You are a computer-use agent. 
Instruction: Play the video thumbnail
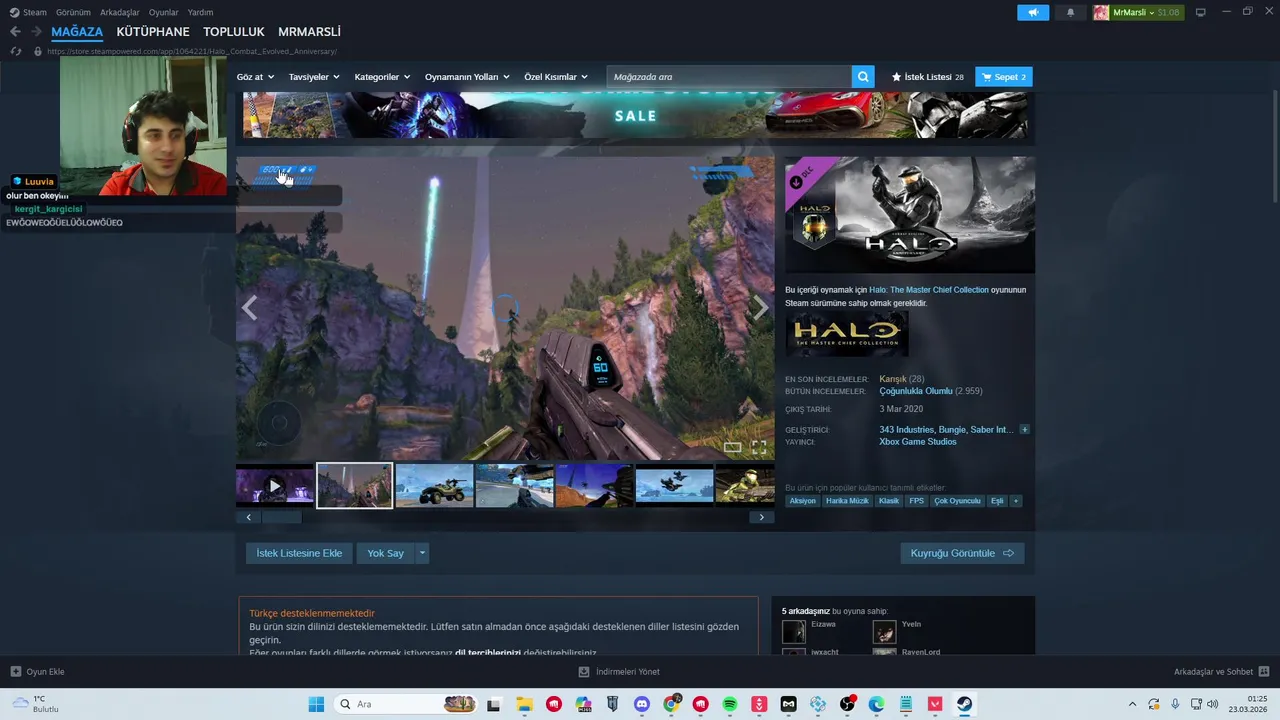[x=275, y=486]
